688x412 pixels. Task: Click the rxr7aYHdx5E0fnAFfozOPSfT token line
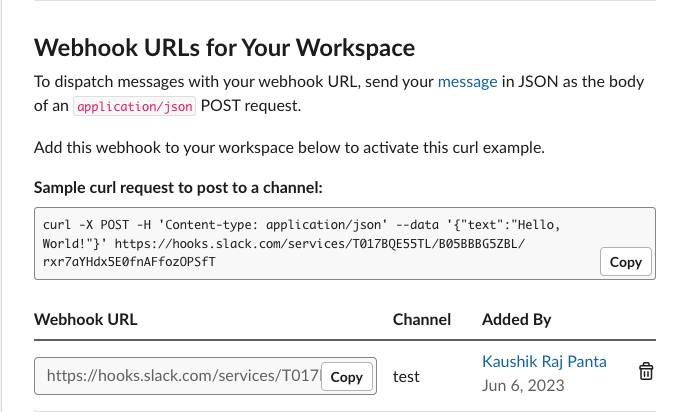128,262
